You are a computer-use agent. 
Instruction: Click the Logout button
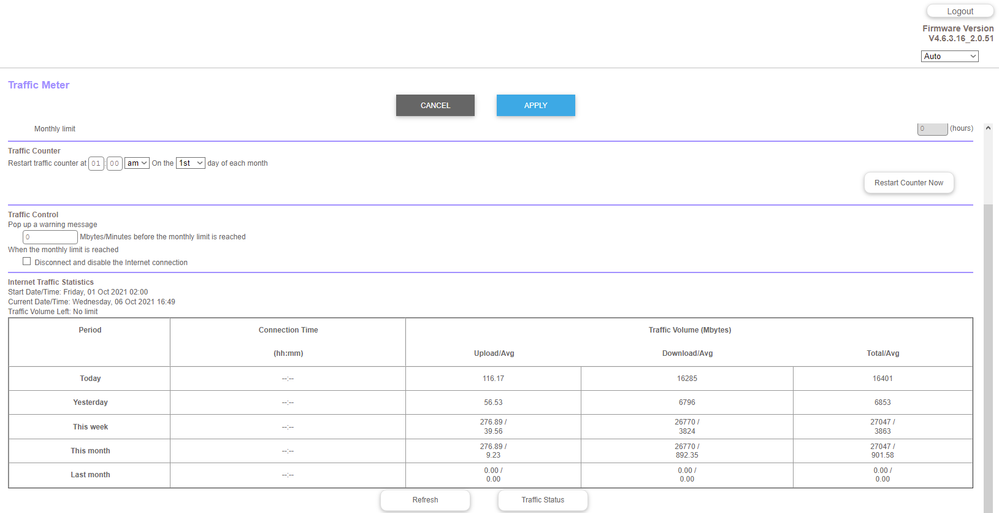pos(959,11)
